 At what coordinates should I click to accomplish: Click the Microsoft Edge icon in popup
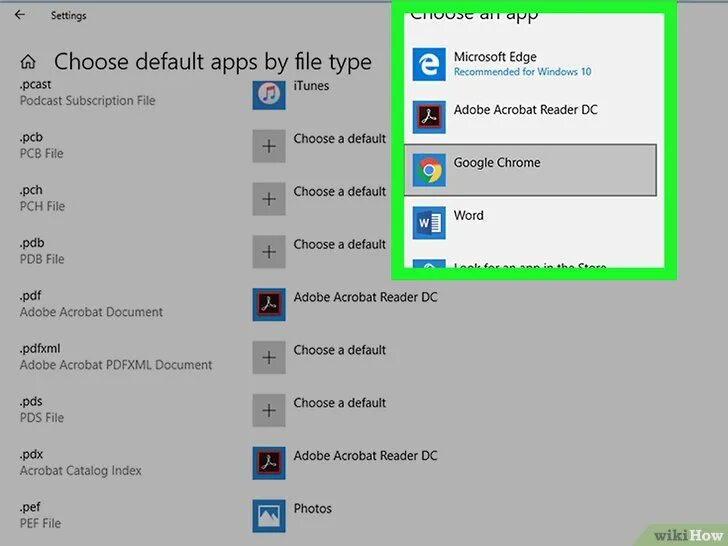click(x=429, y=64)
